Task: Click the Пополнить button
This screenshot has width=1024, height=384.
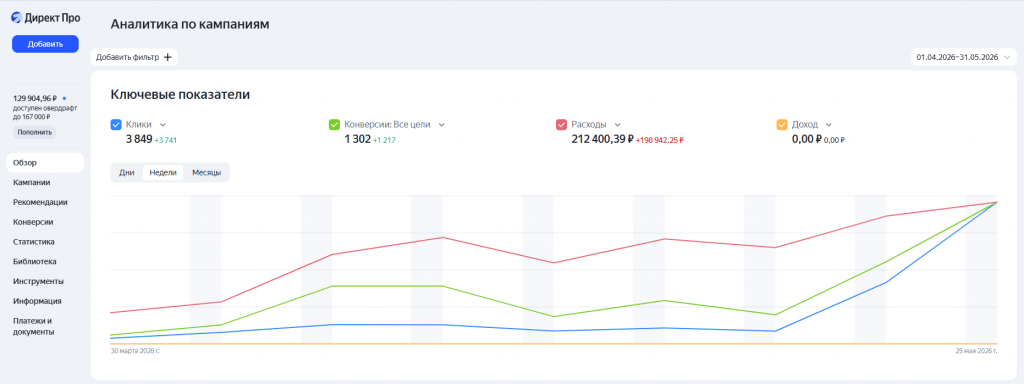Action: pos(35,133)
